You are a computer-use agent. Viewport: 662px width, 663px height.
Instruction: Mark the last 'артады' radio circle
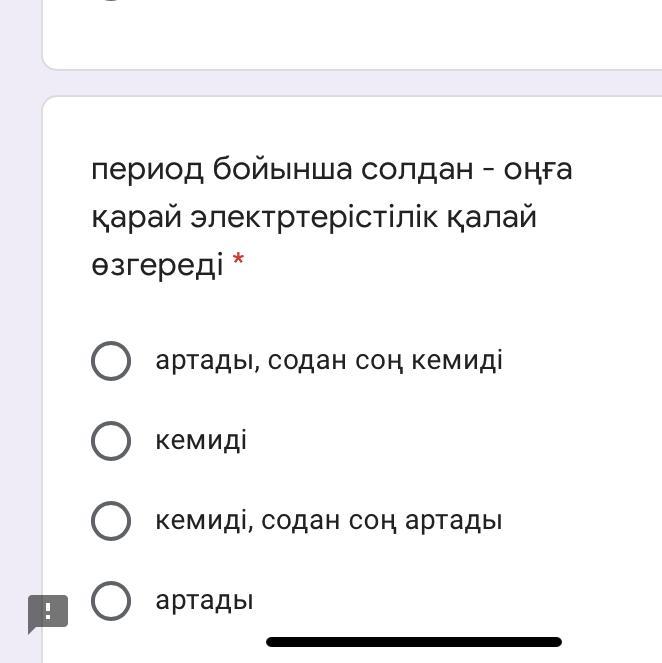click(x=111, y=600)
